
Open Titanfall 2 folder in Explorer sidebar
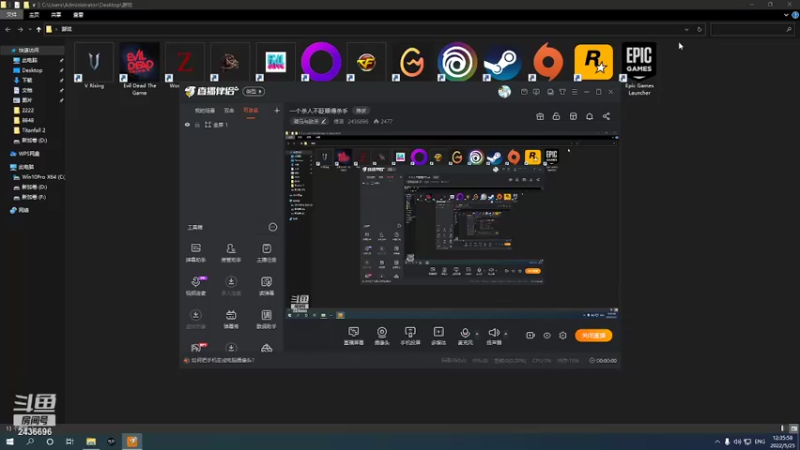click(34, 130)
